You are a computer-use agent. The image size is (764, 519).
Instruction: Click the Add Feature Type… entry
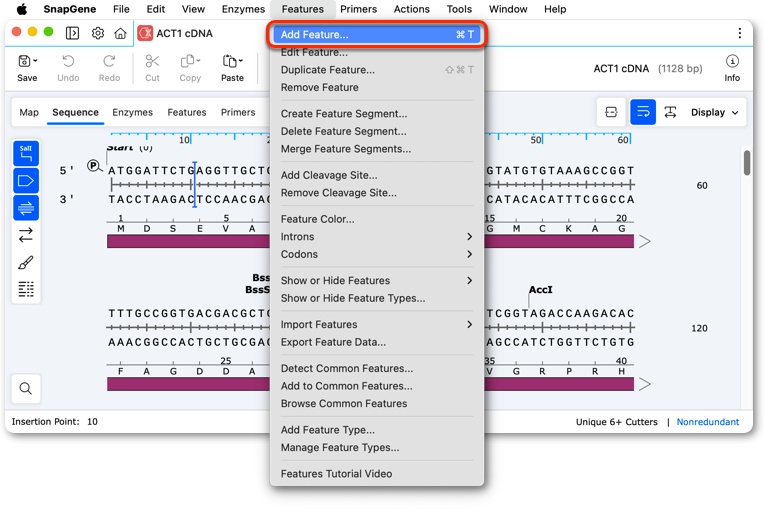377,429
